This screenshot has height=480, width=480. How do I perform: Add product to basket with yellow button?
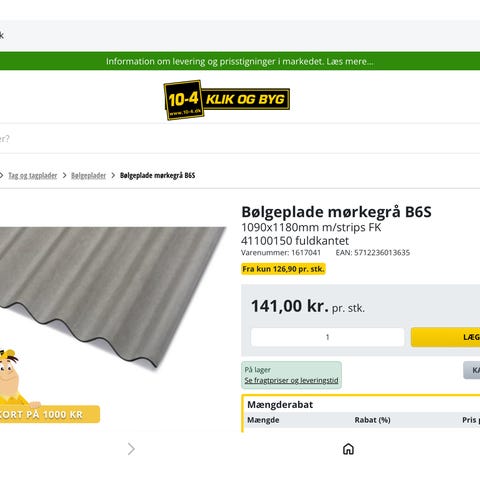tap(446, 337)
